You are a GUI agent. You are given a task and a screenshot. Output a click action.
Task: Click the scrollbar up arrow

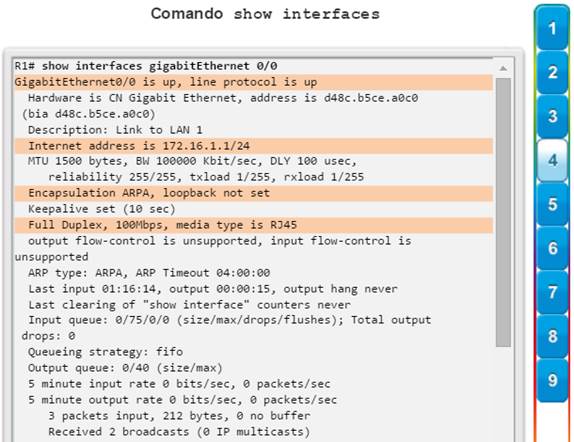[x=503, y=68]
